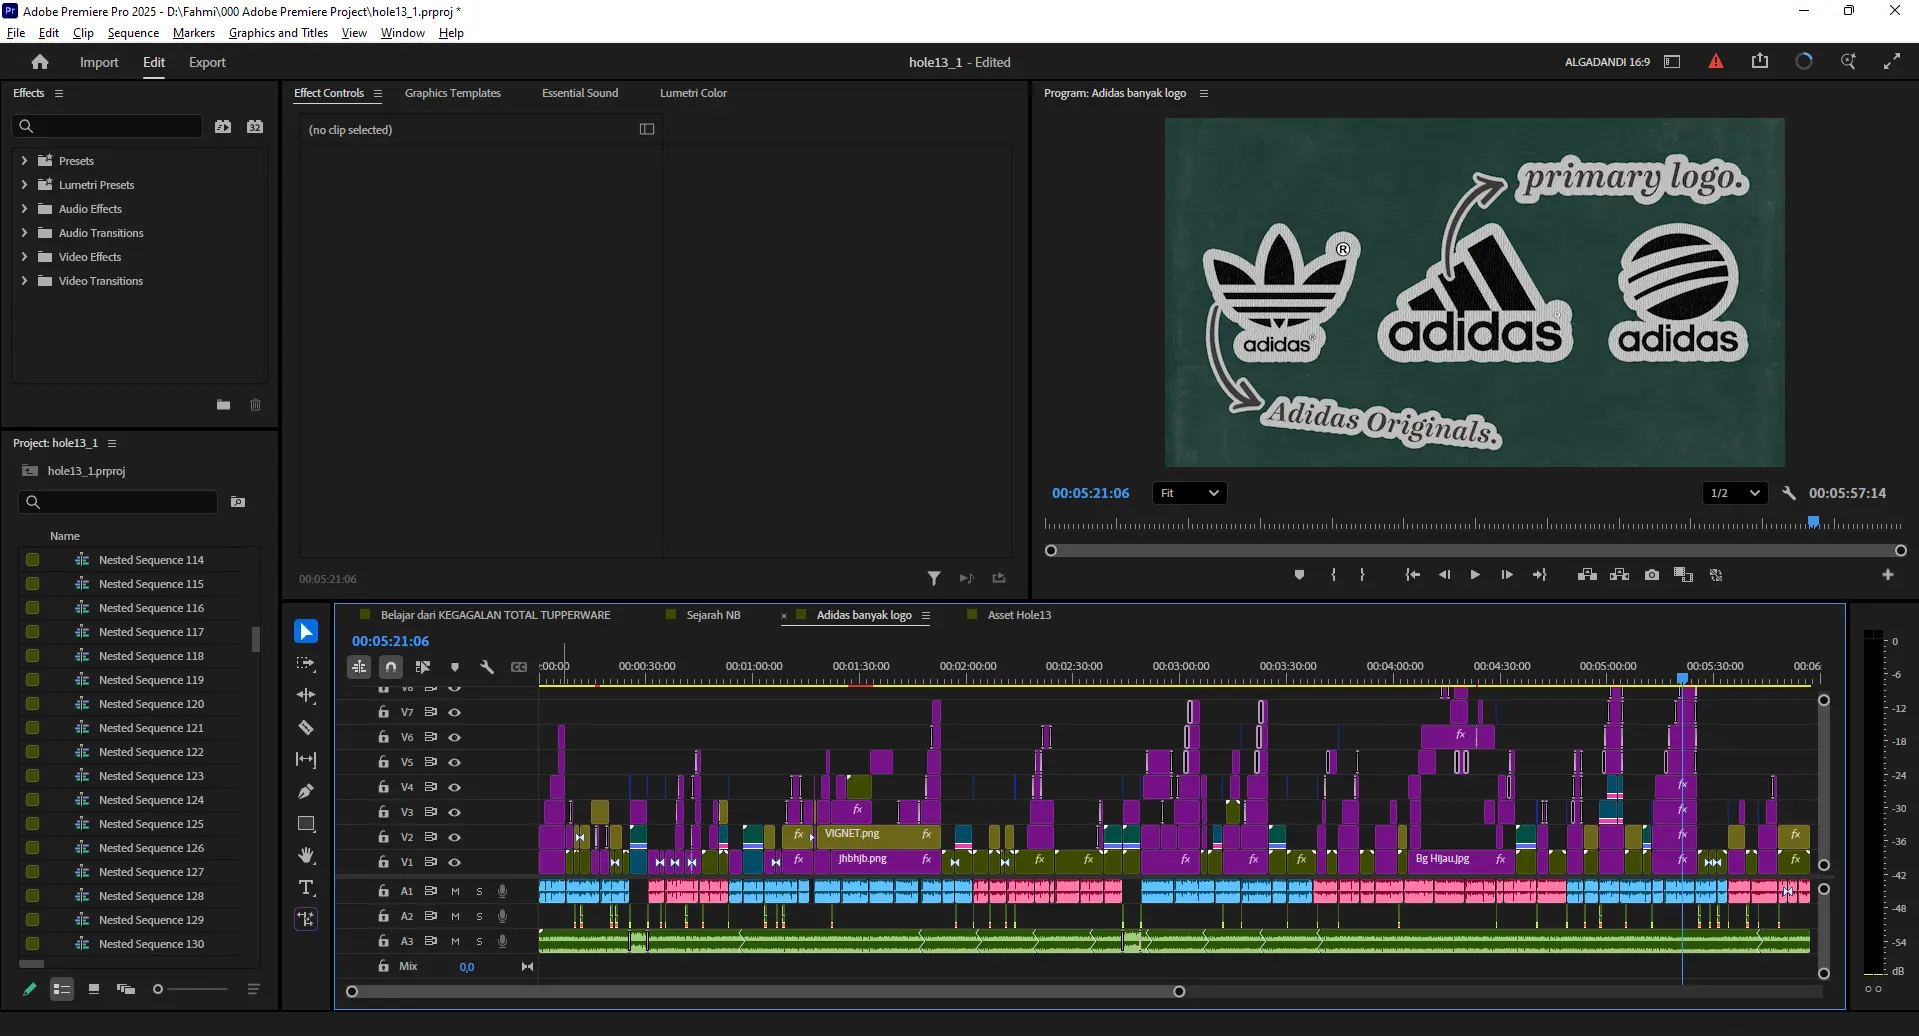Open the Markers menu
The height and width of the screenshot is (1036, 1919).
pyautogui.click(x=194, y=33)
